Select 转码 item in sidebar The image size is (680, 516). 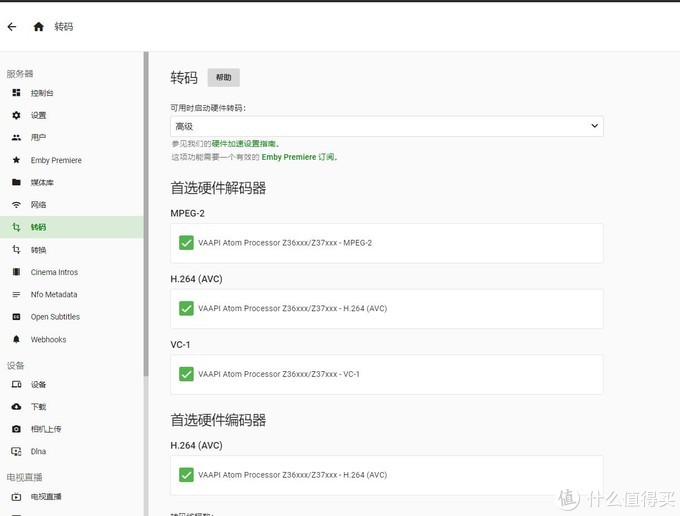(72, 227)
